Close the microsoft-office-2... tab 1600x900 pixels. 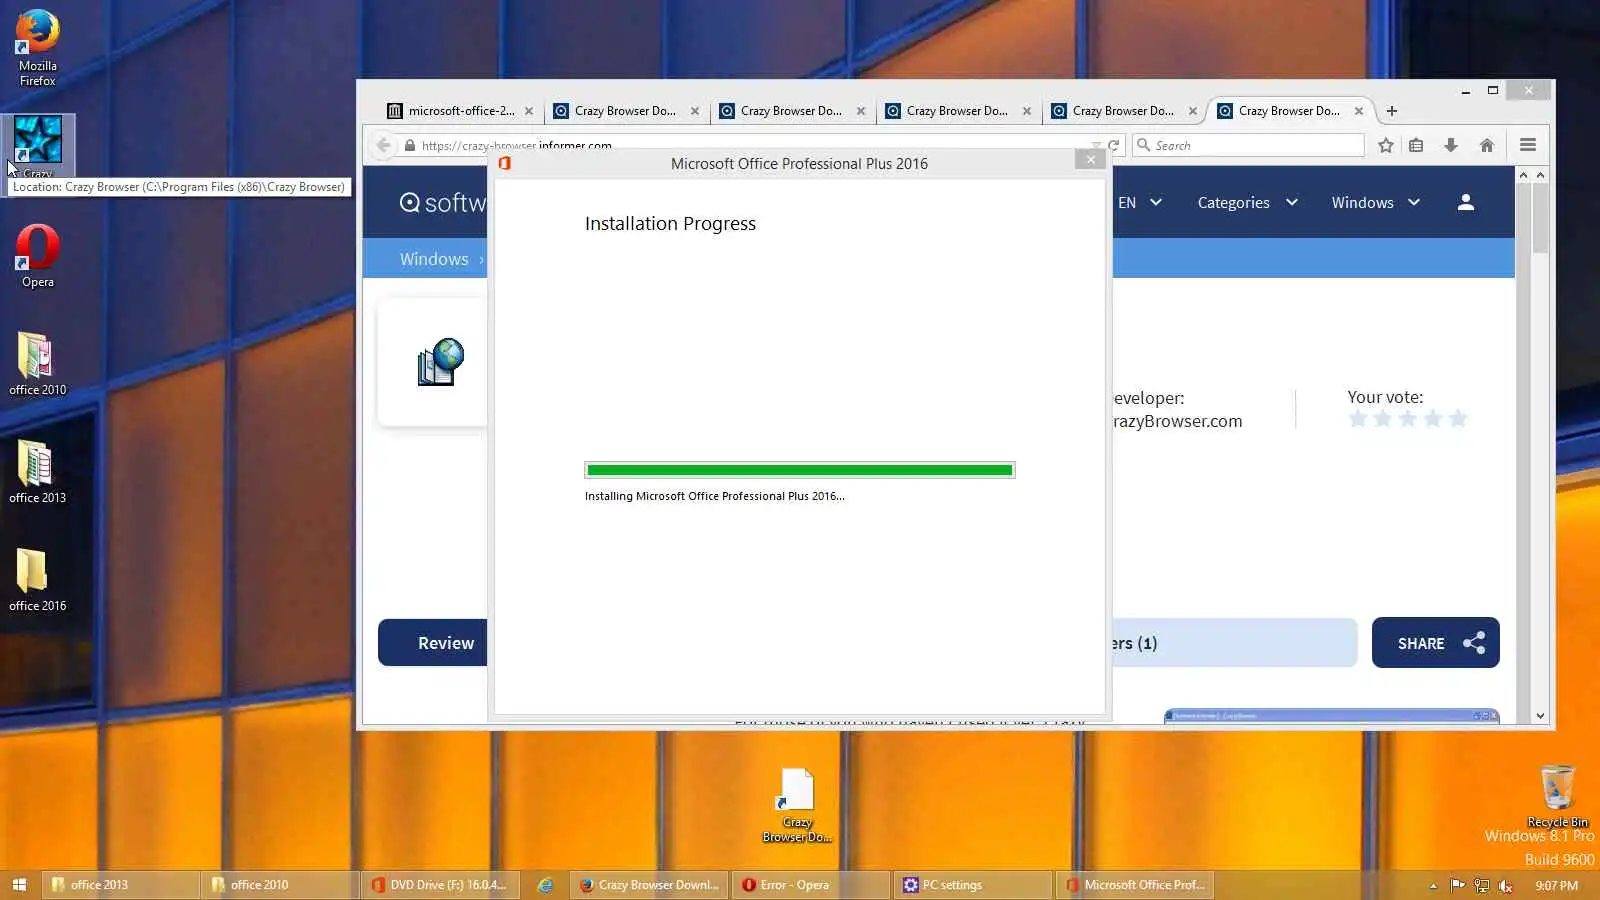pos(529,111)
